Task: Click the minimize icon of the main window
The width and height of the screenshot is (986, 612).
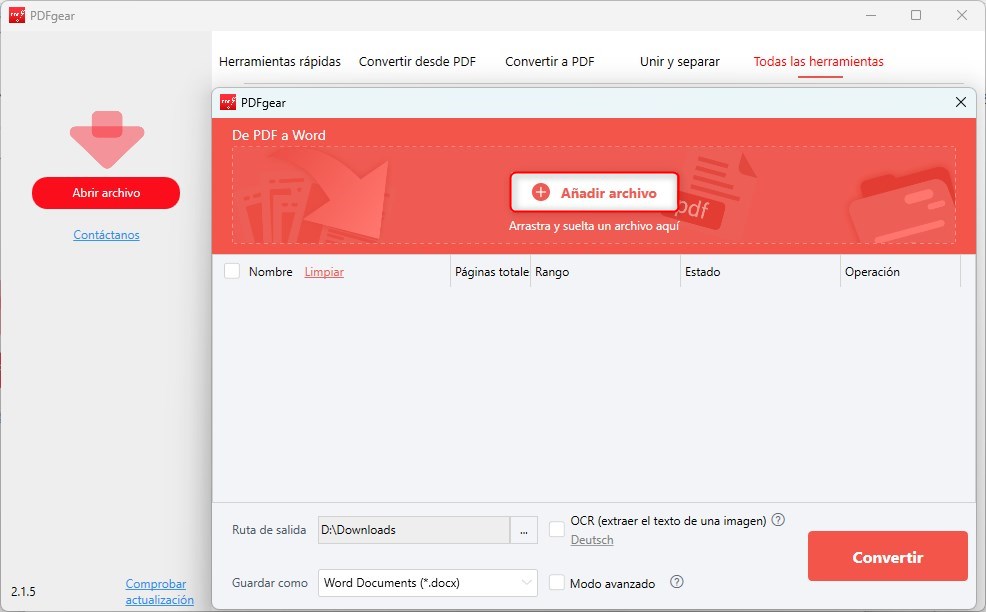Action: pos(869,15)
